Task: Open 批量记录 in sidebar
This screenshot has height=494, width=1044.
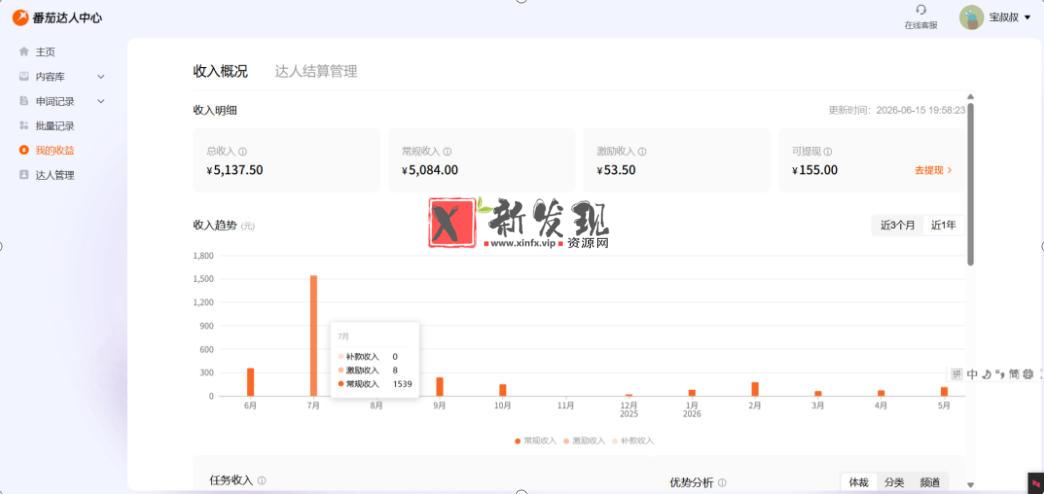Action: (x=55, y=126)
